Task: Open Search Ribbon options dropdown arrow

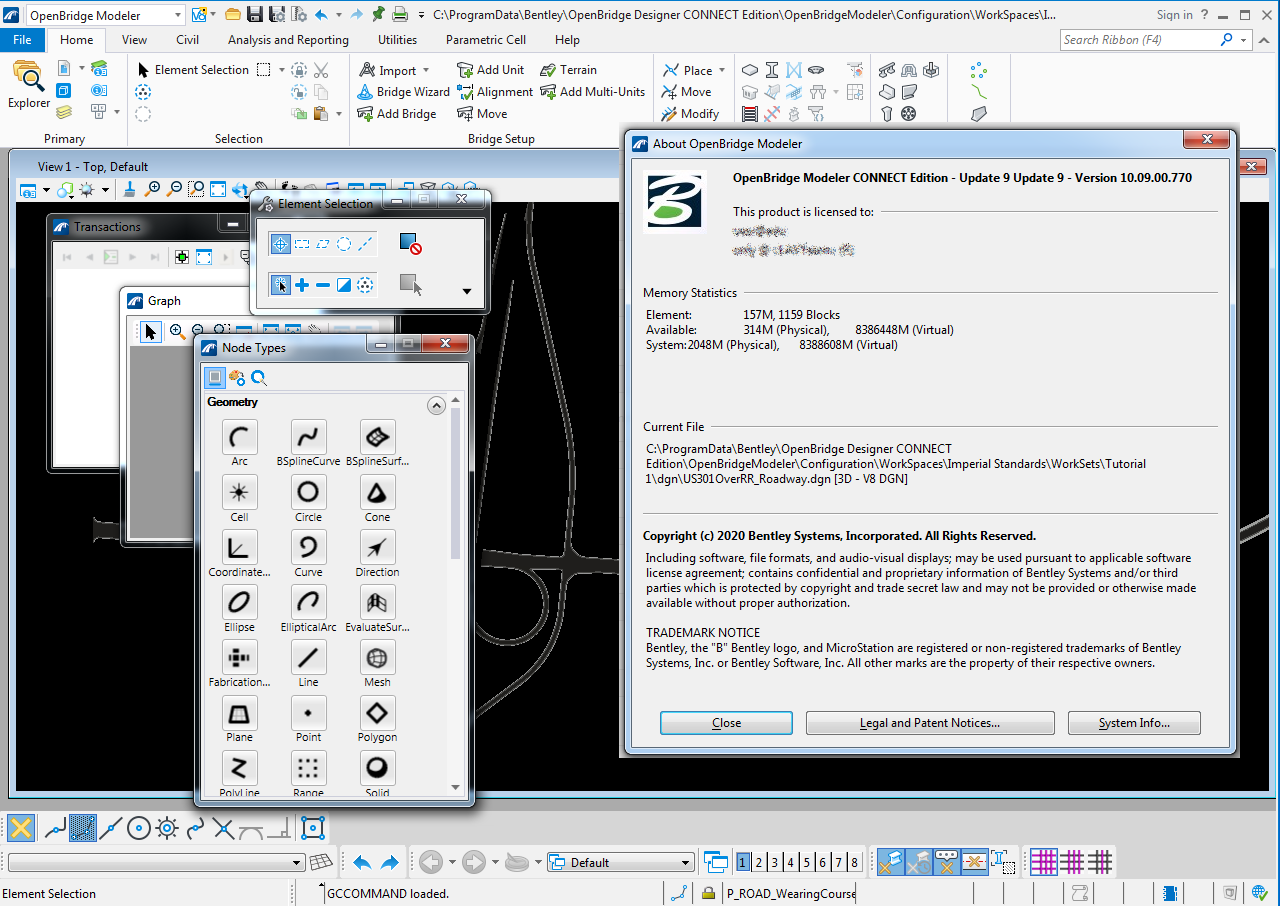Action: coord(1245,40)
